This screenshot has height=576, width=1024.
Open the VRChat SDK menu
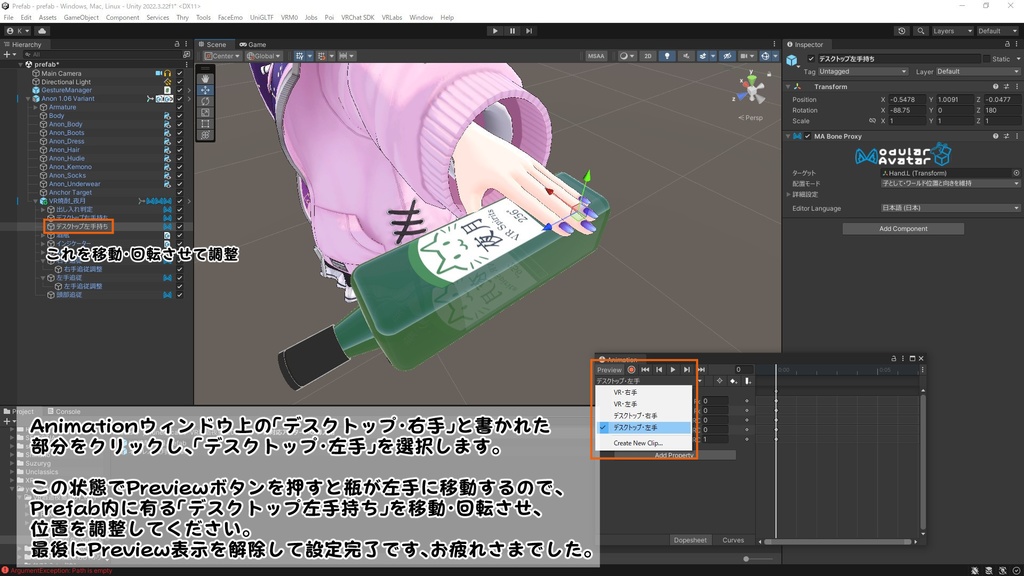coord(357,18)
